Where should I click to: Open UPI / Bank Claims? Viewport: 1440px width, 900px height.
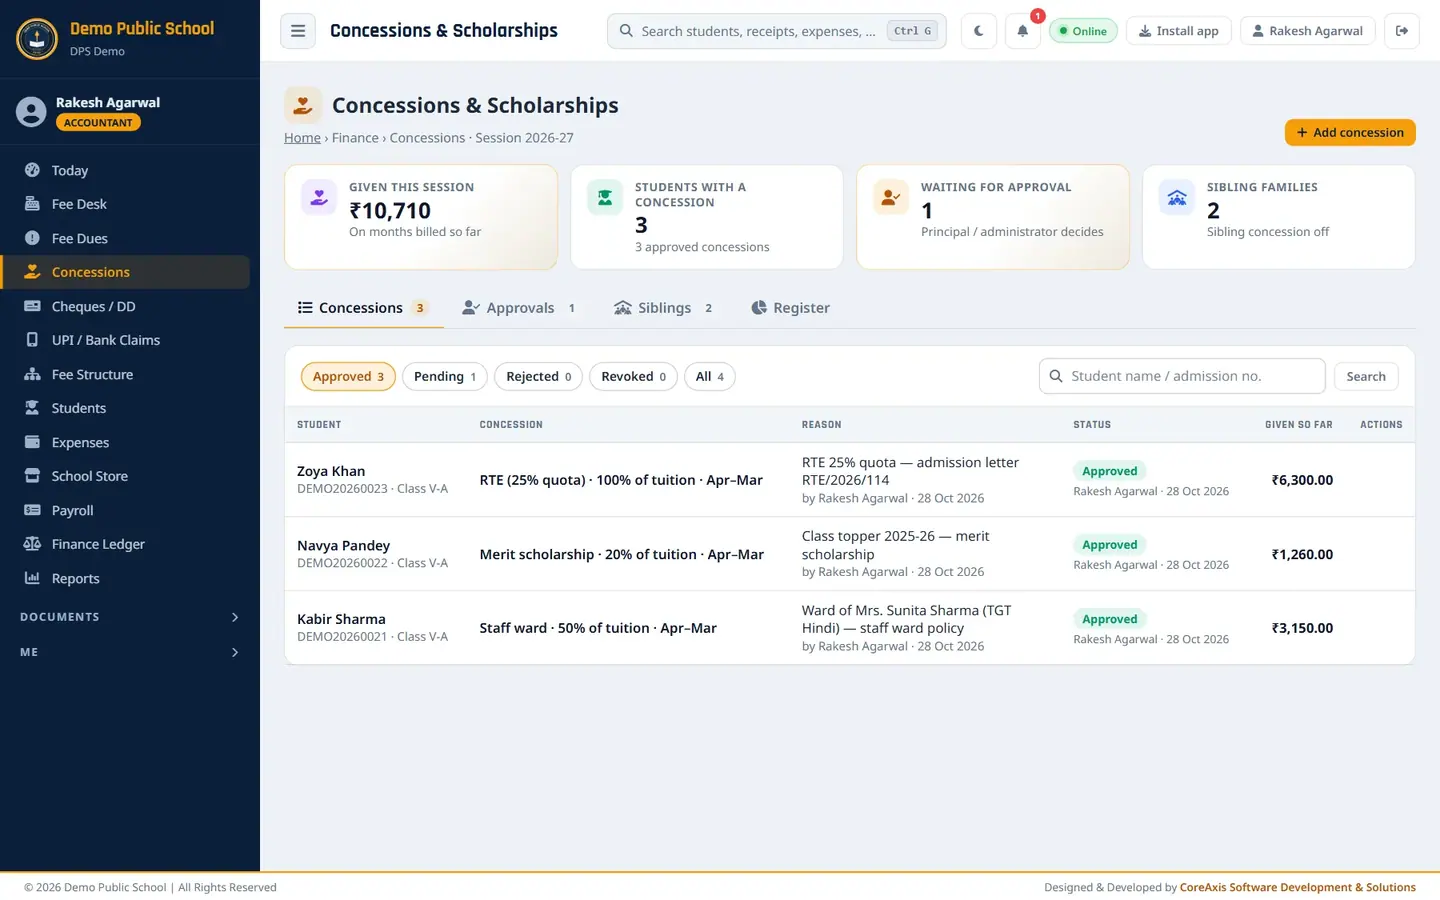[125, 340]
